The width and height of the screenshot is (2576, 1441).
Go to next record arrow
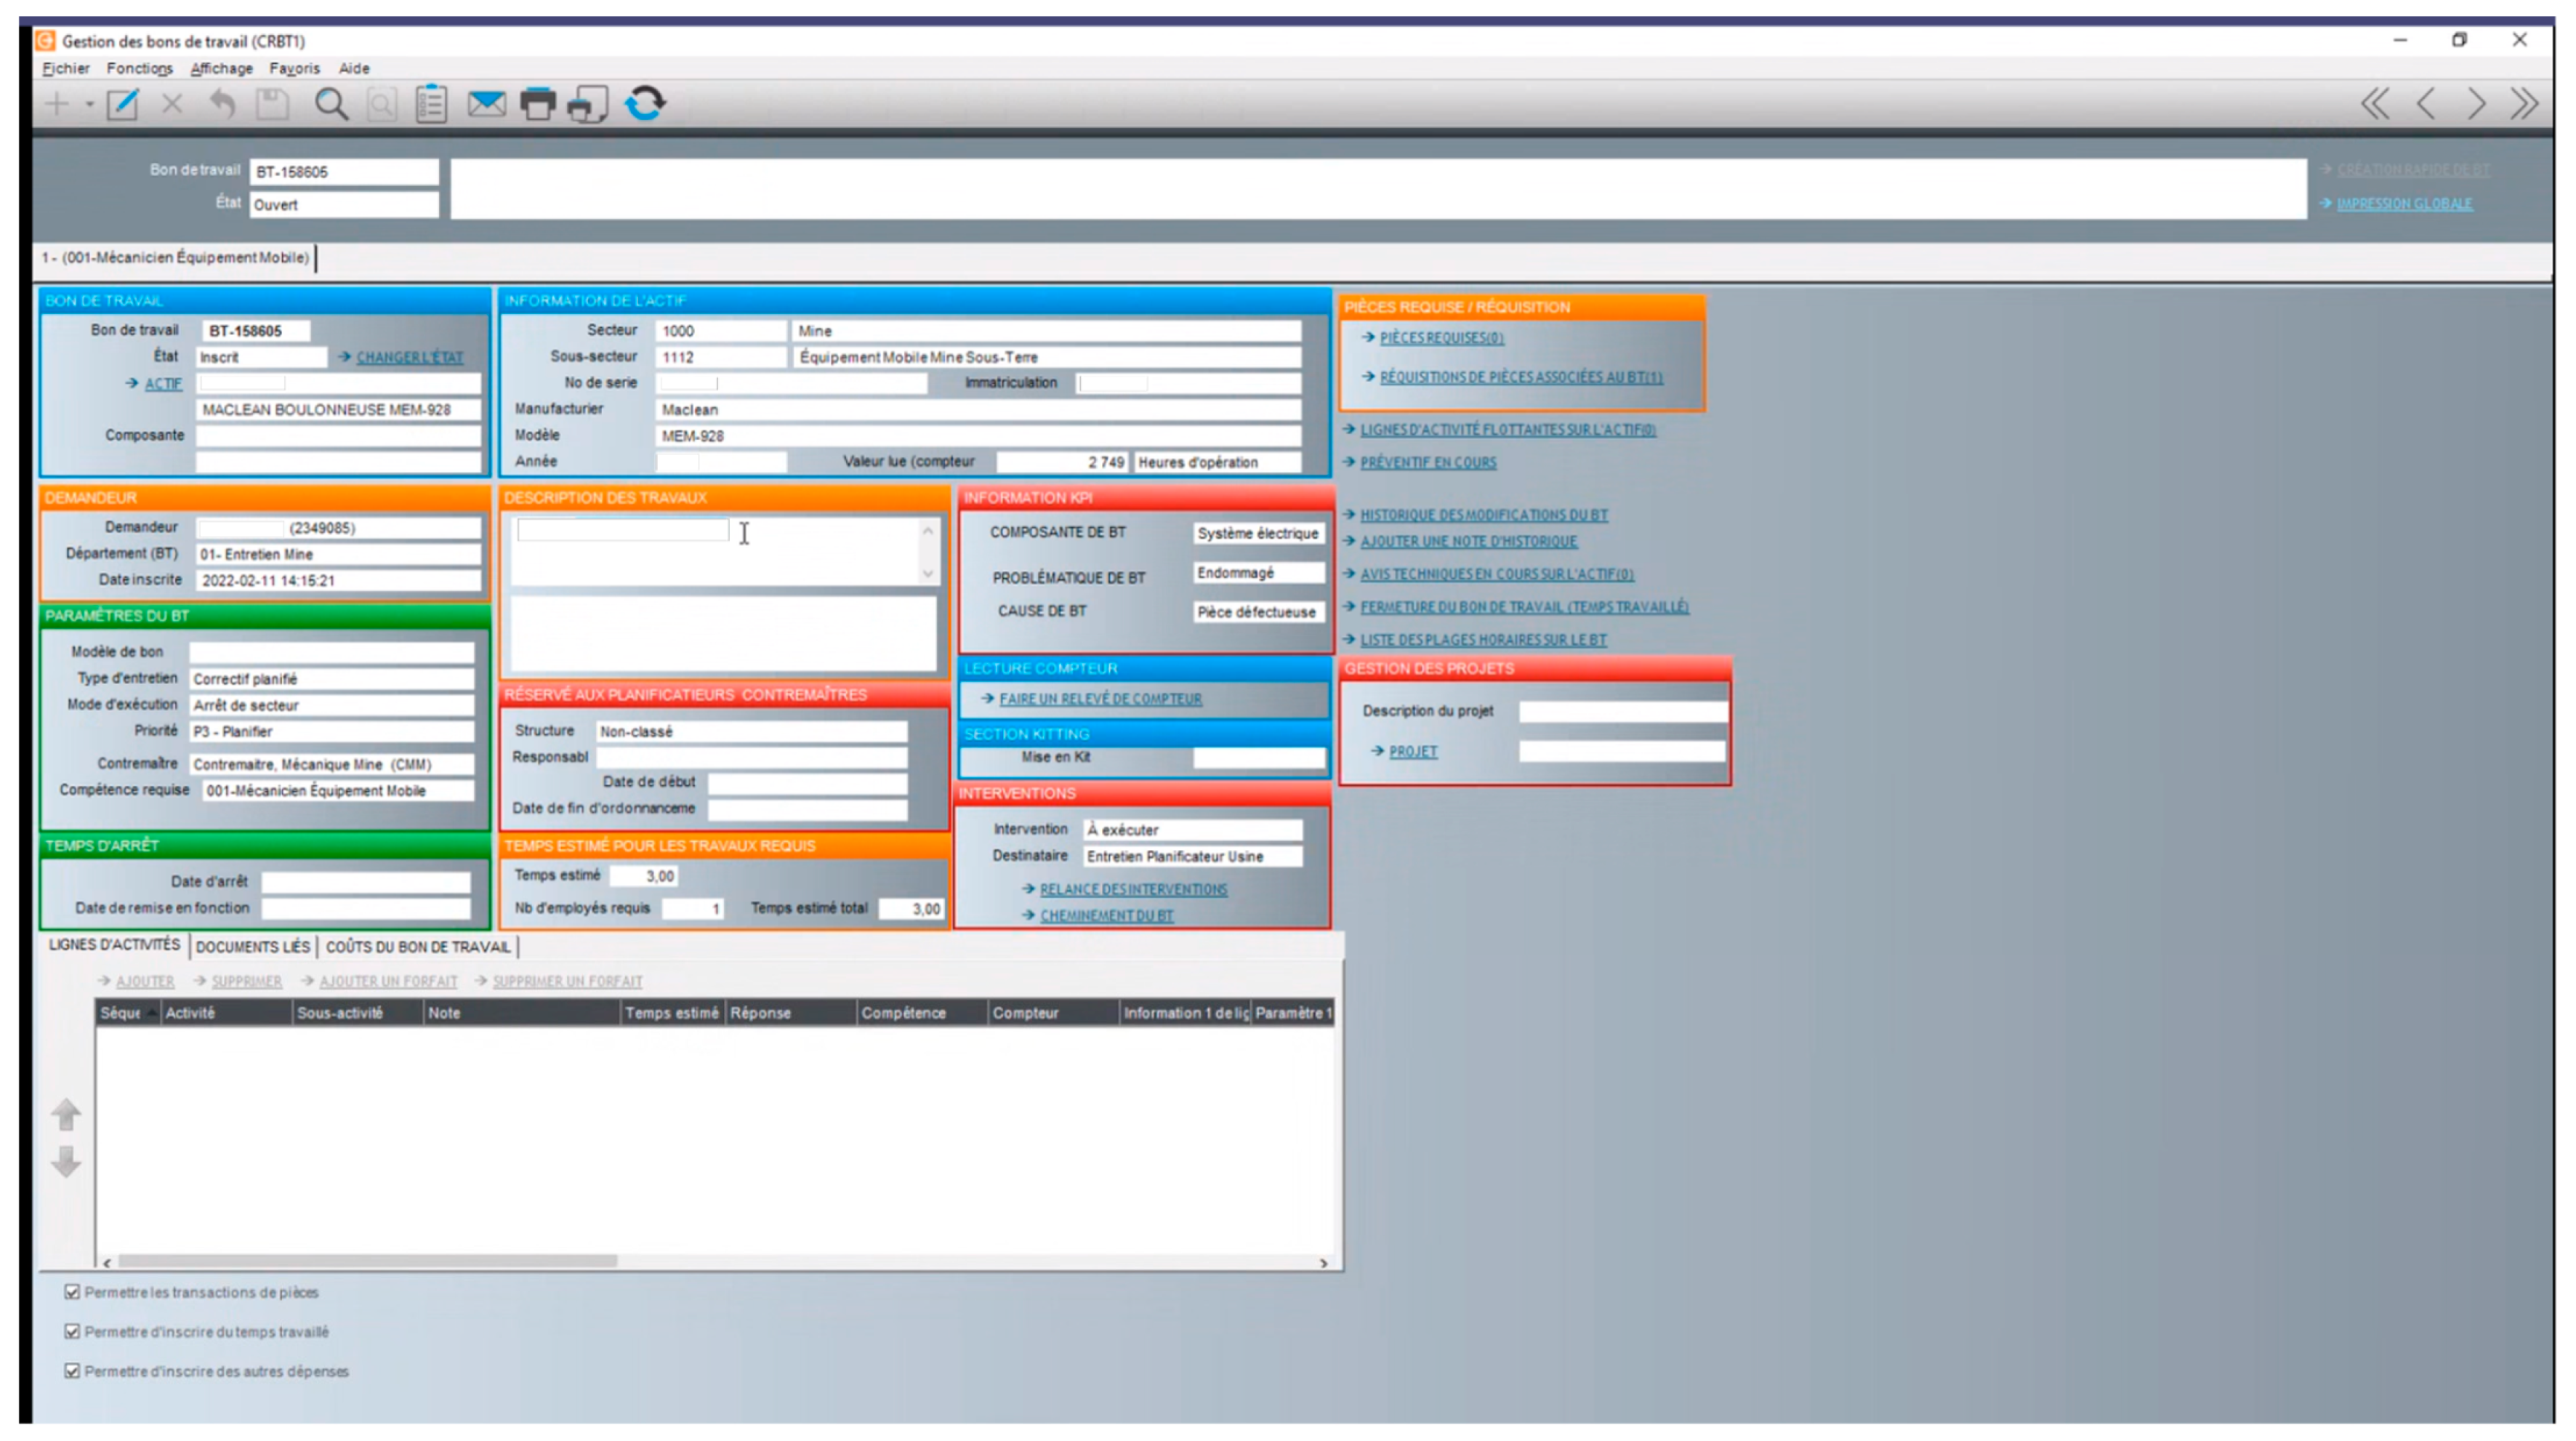[x=2476, y=104]
